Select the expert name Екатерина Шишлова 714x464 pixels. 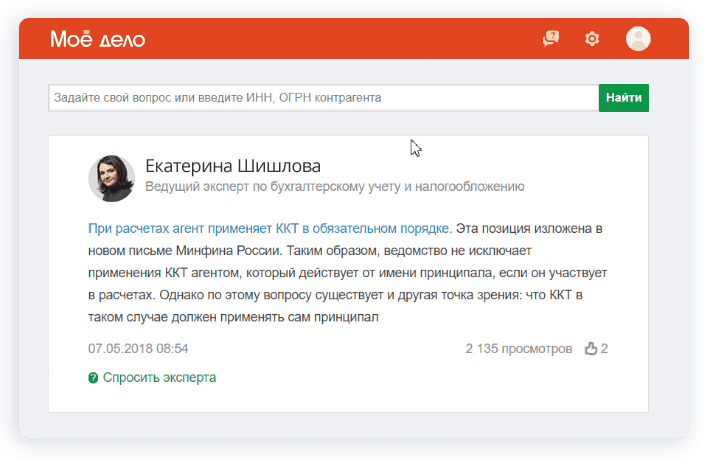point(233,165)
